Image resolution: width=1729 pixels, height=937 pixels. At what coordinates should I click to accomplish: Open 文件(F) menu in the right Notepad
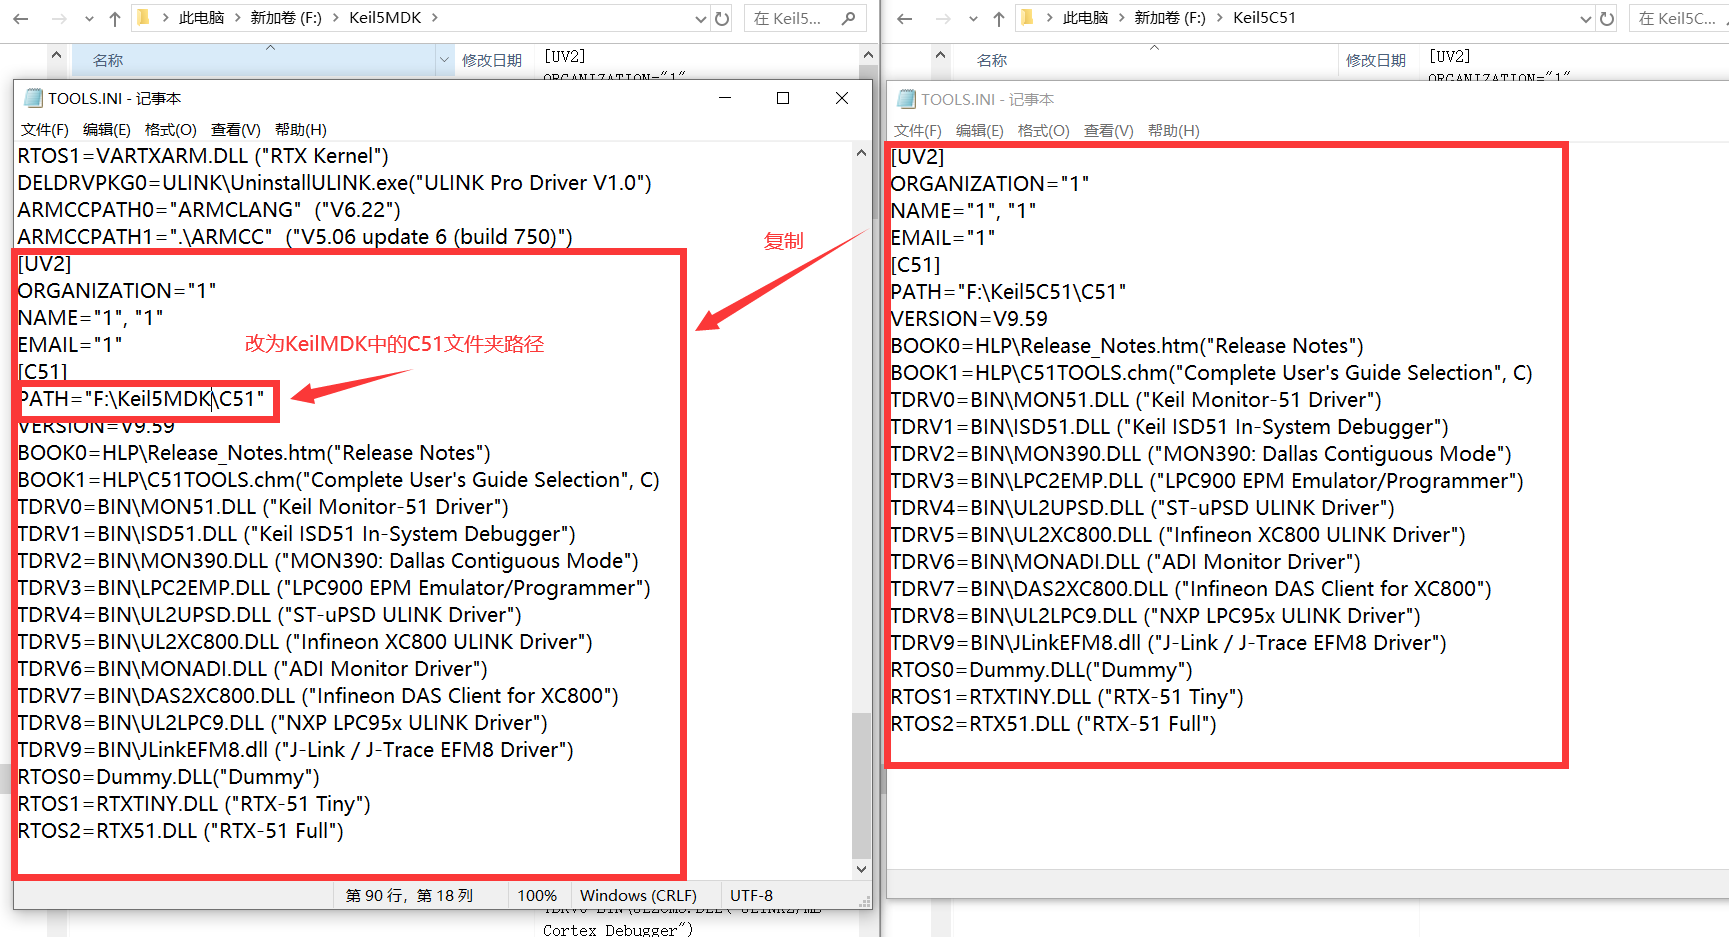[918, 131]
